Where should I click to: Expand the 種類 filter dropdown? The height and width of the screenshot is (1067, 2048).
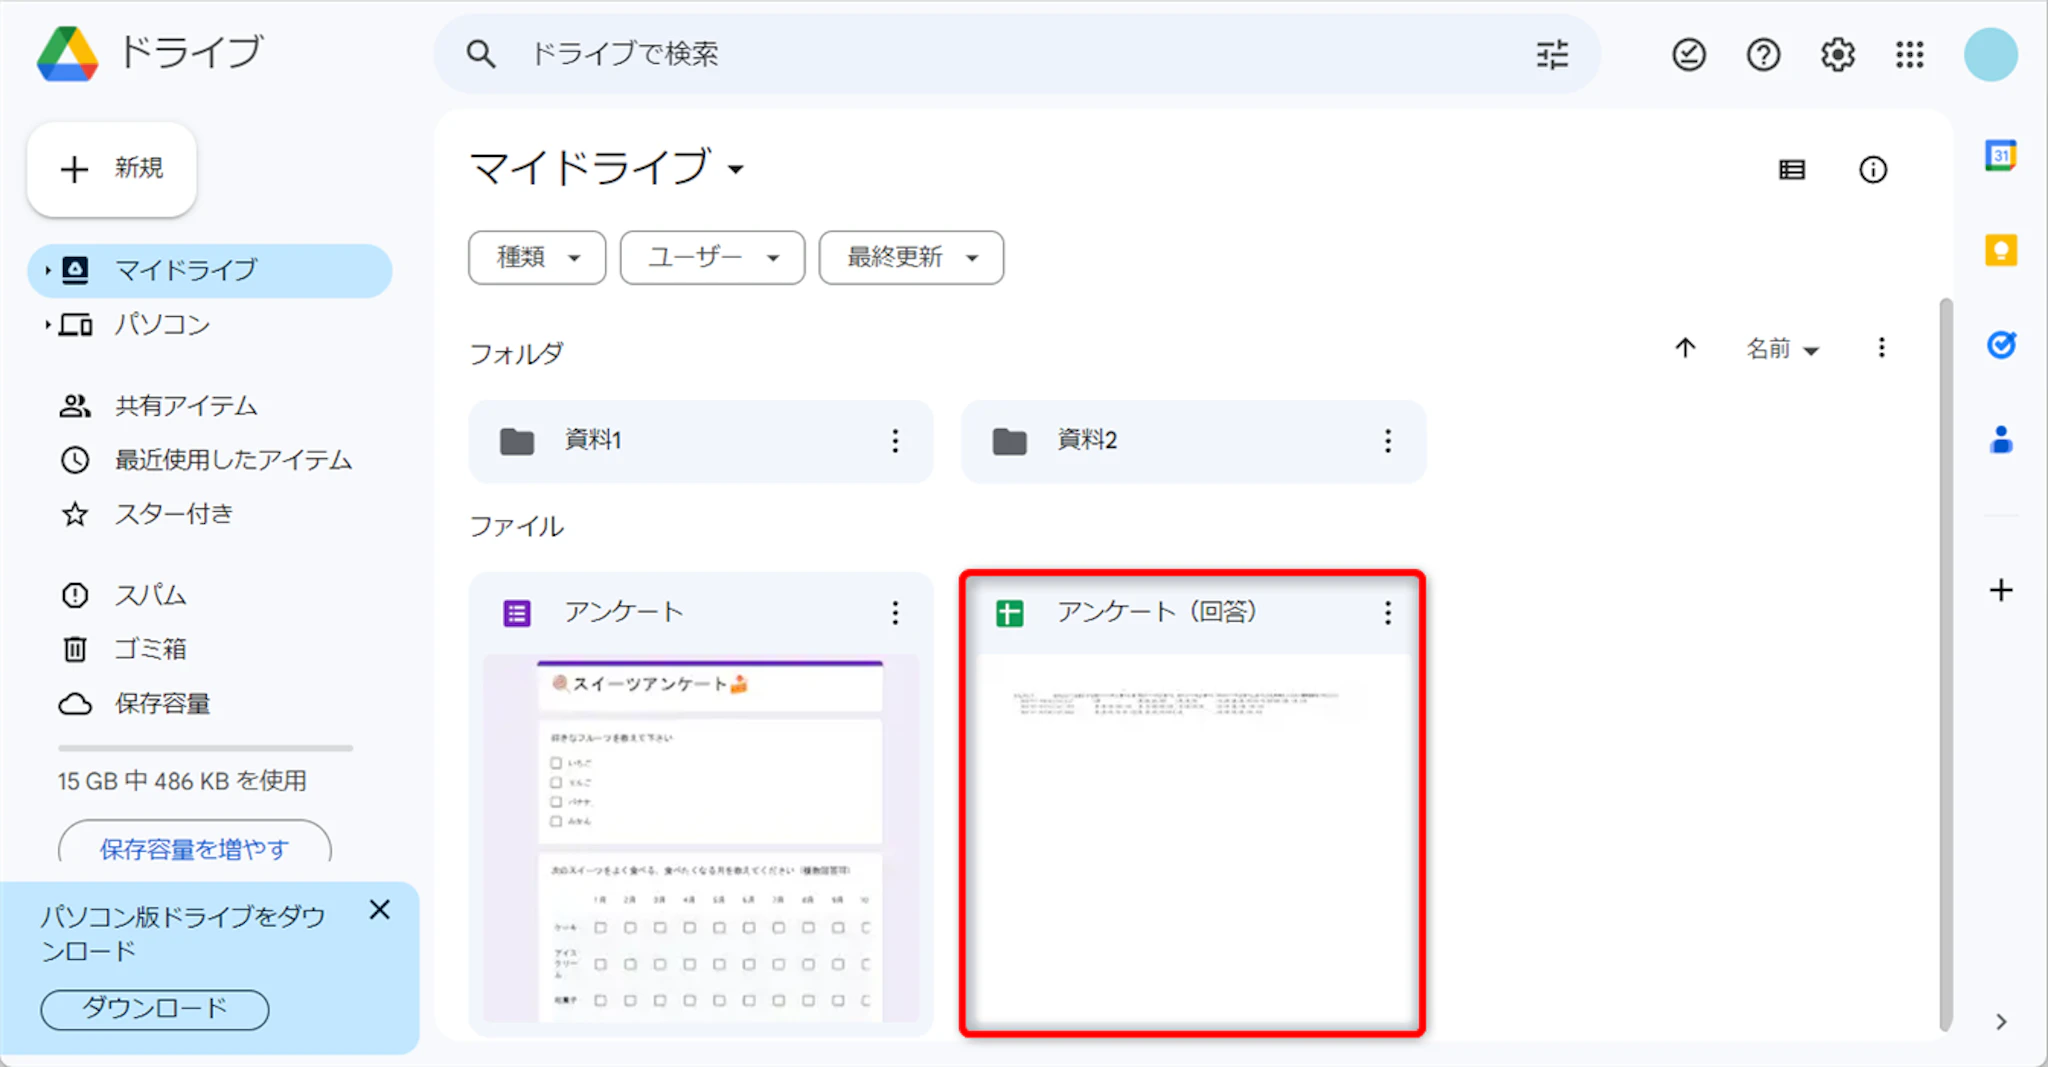tap(537, 258)
